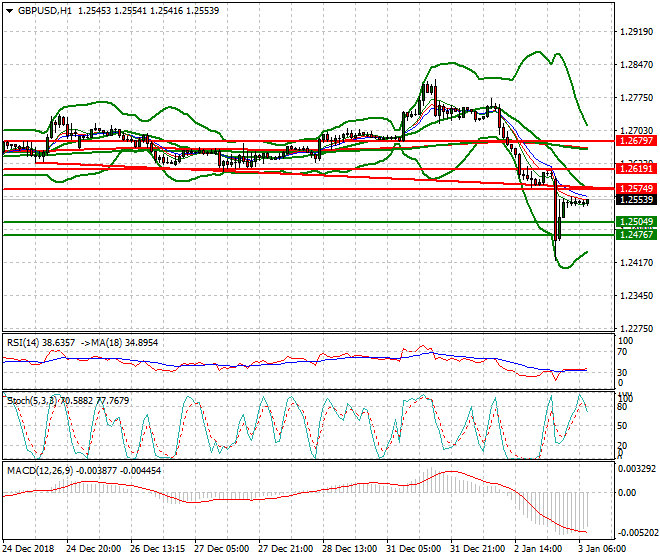This screenshot has width=660, height=560.
Task: Click the 24 Dec 20:00 time axis label
Action: [93, 549]
